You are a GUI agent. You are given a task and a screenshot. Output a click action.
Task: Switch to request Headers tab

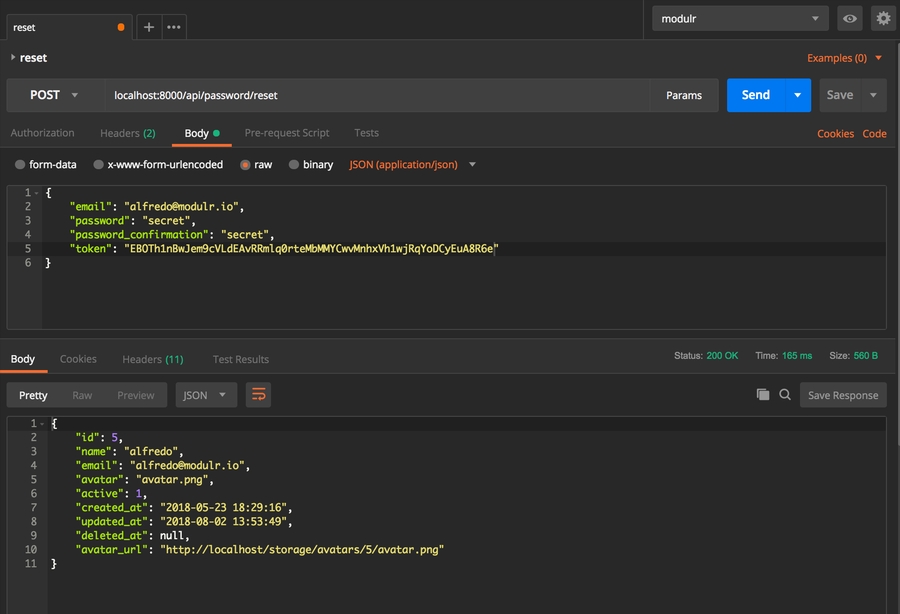coord(127,133)
